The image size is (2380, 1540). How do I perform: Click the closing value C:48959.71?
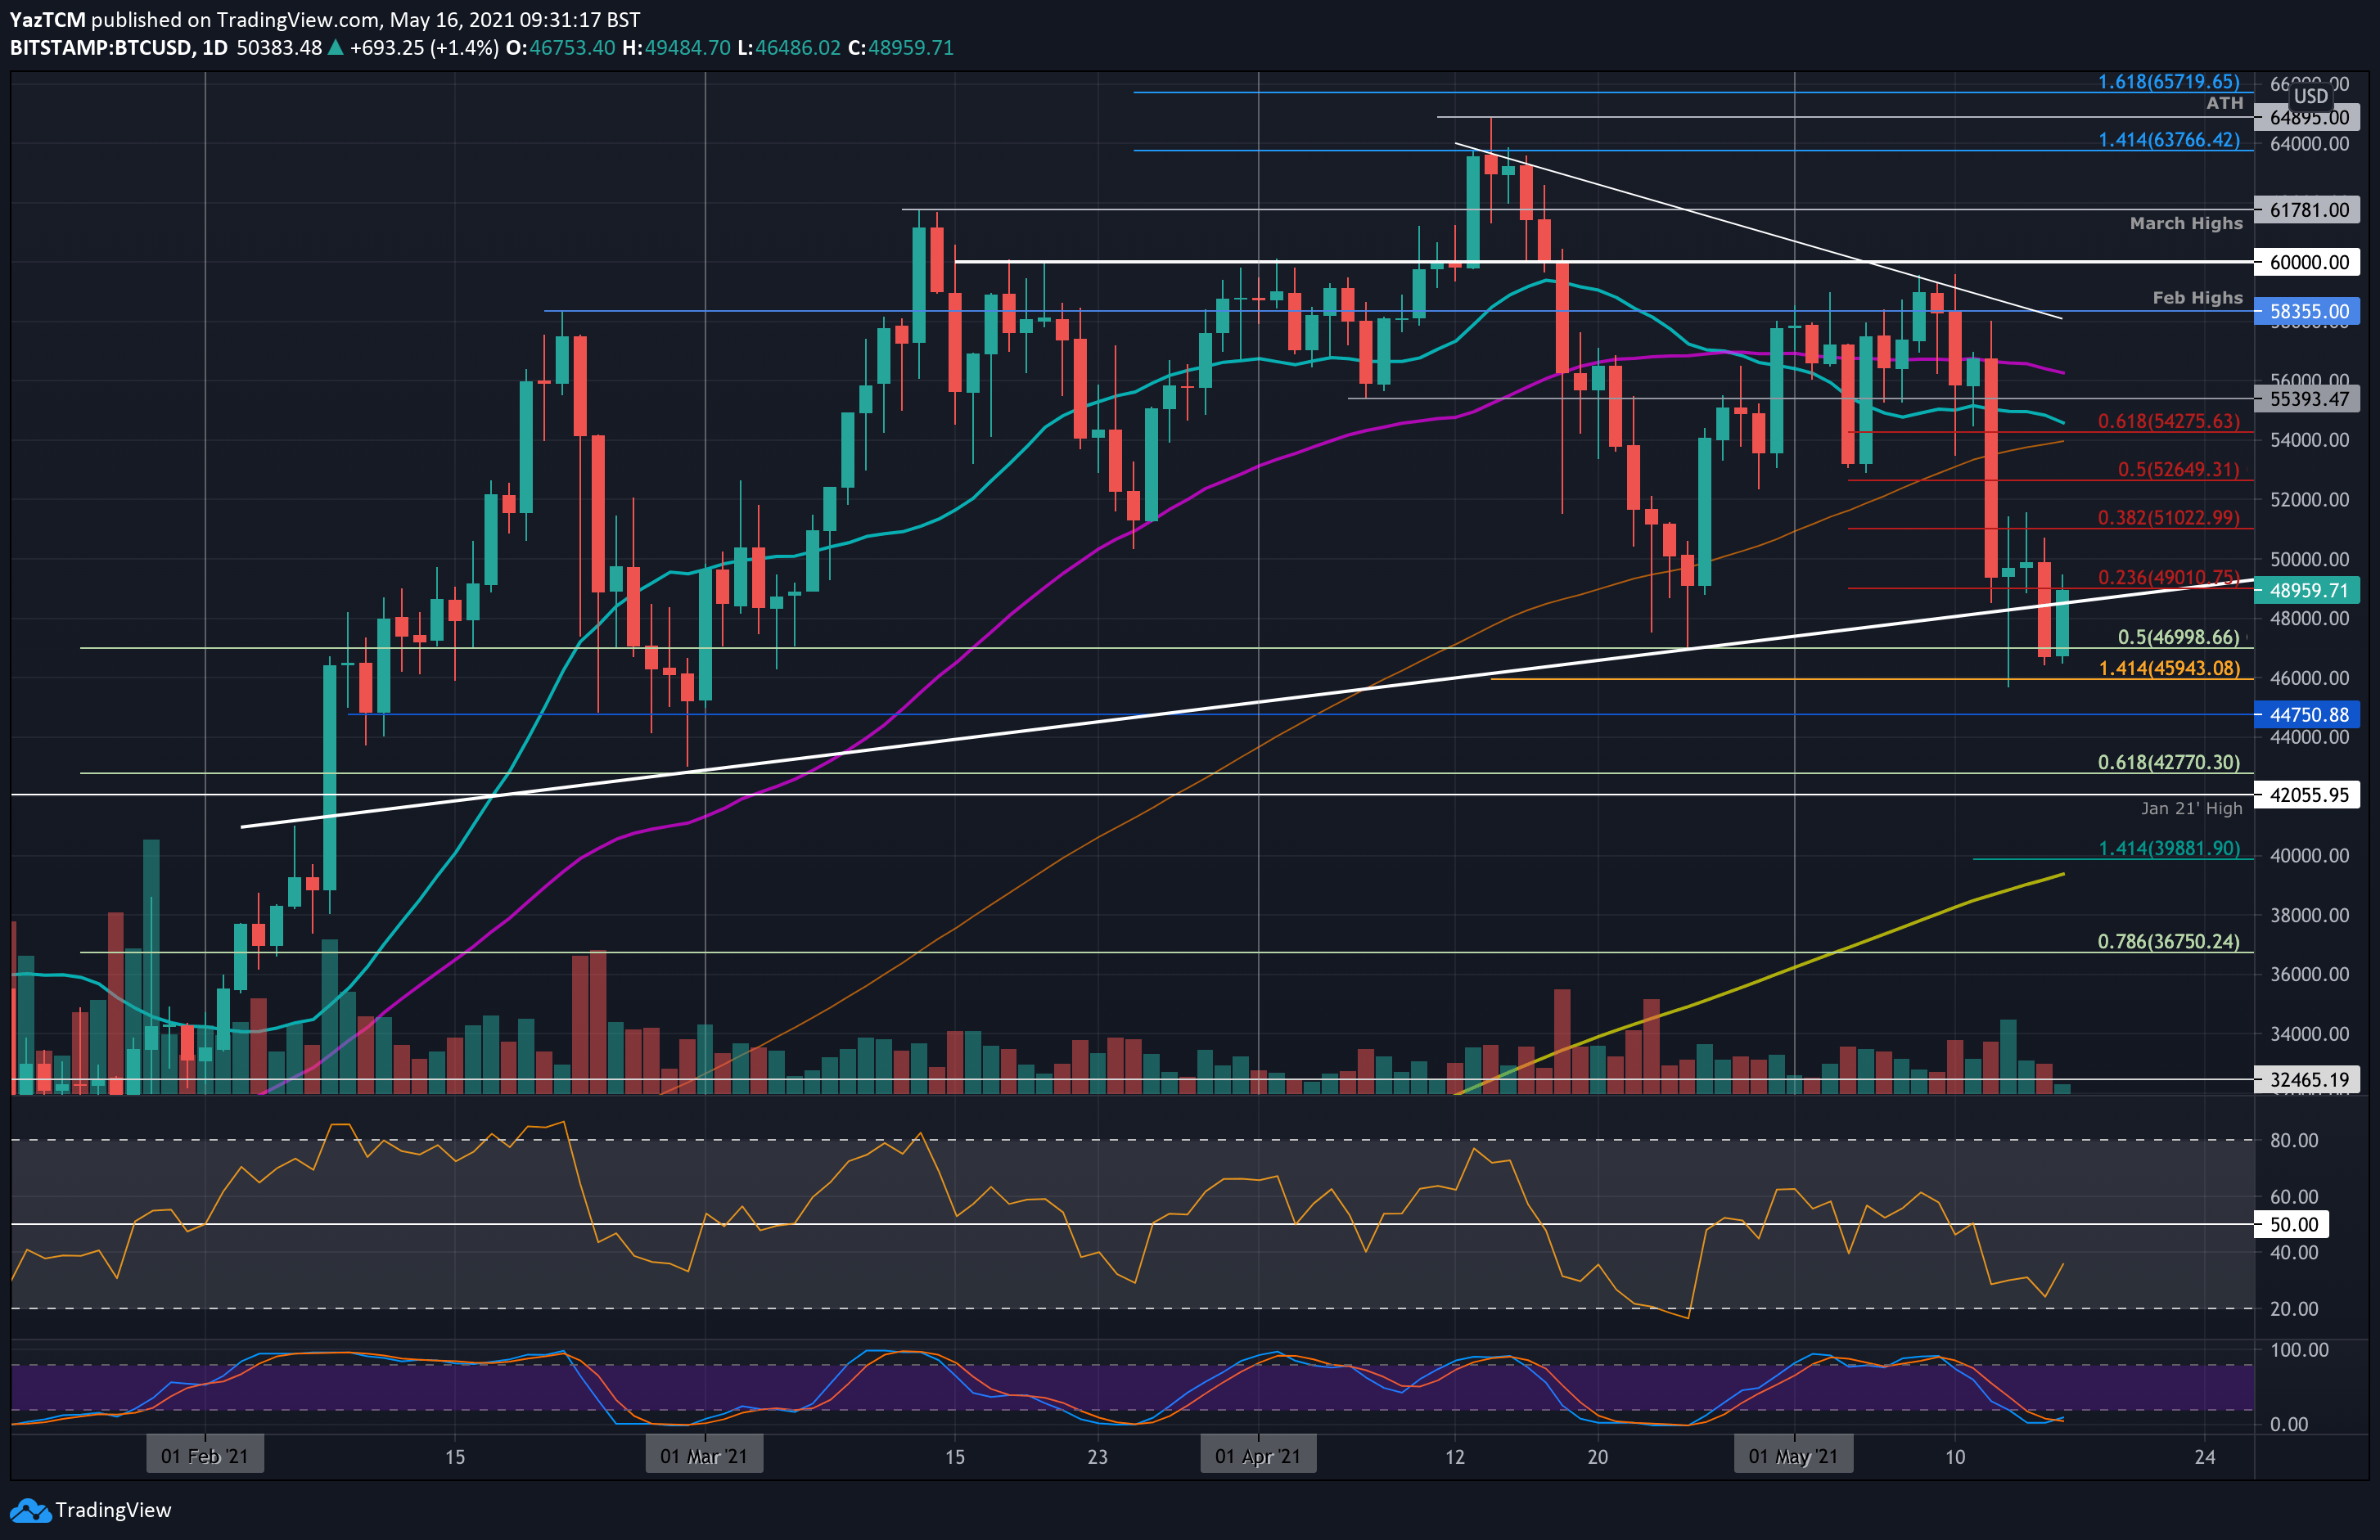coord(901,48)
